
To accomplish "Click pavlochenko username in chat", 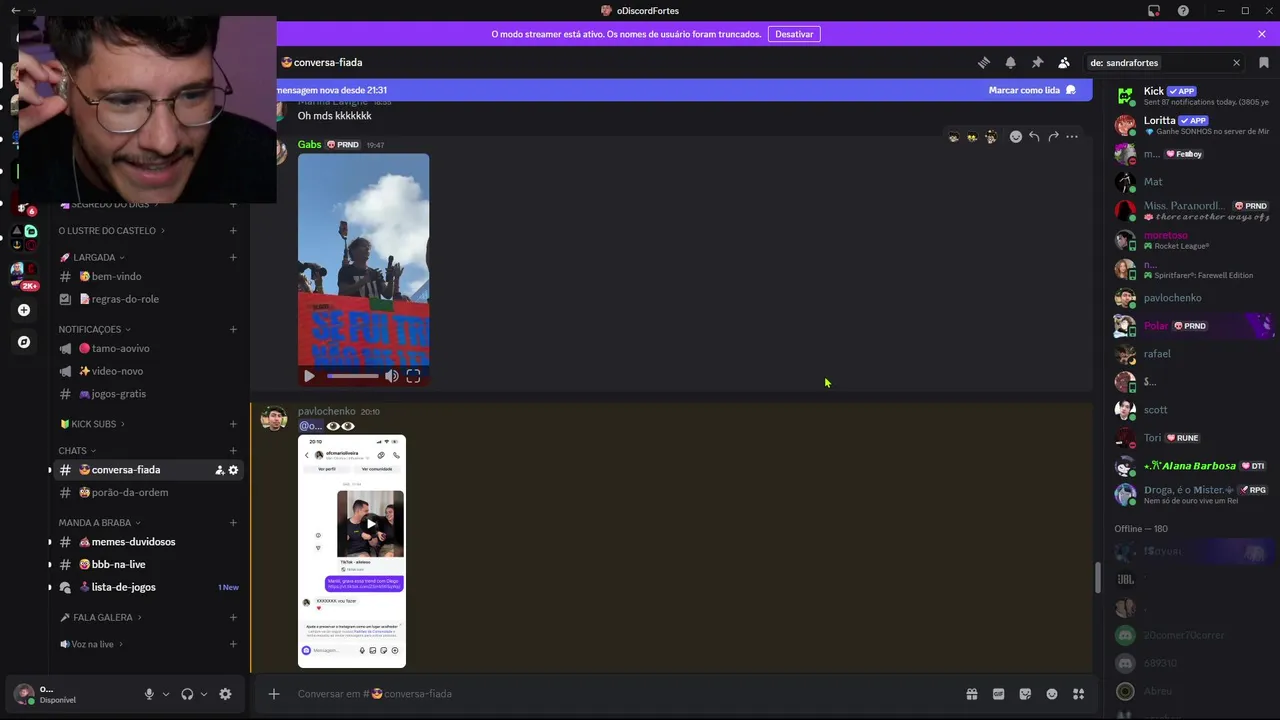I will pyautogui.click(x=326, y=411).
